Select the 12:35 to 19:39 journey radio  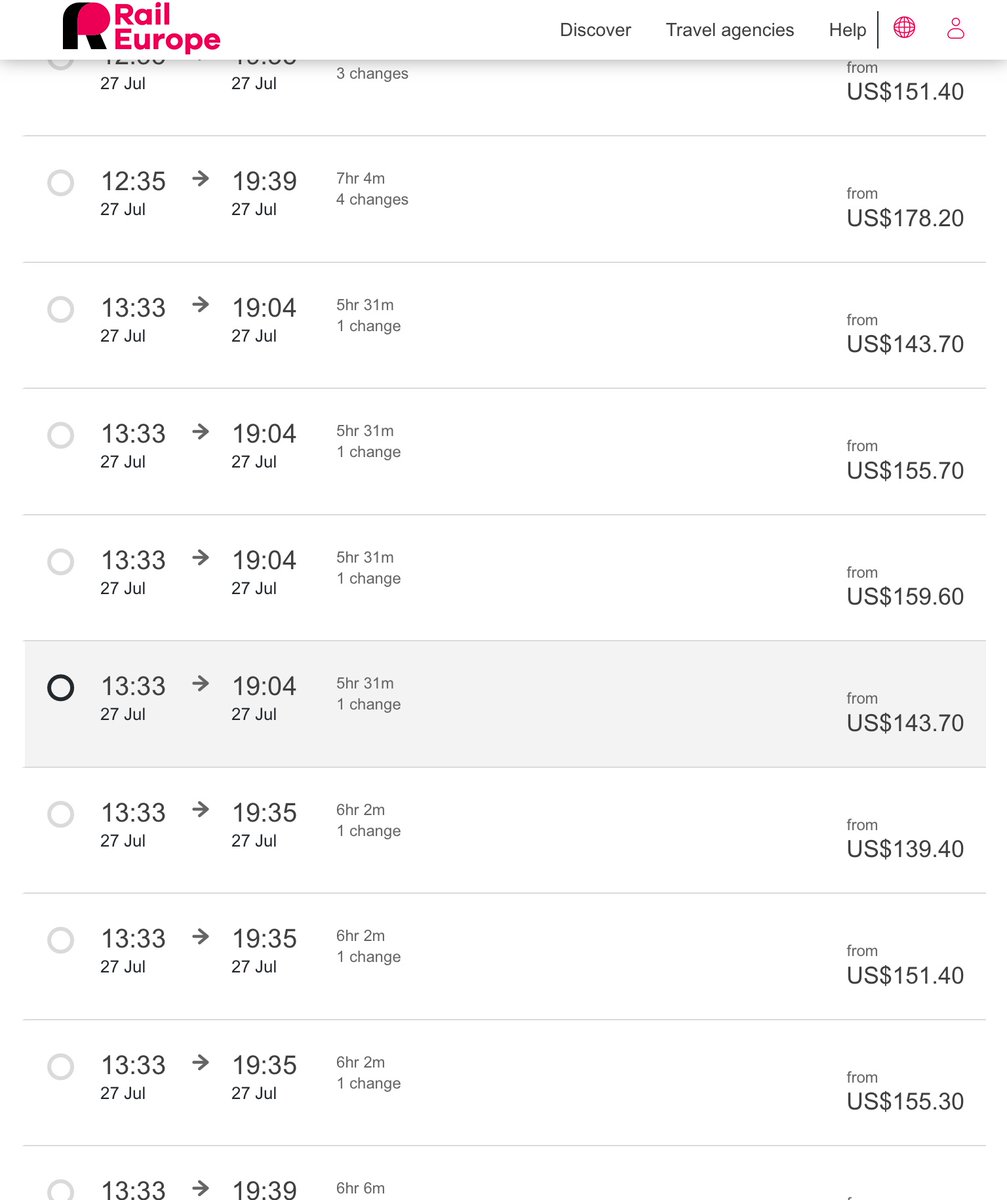pyautogui.click(x=61, y=183)
